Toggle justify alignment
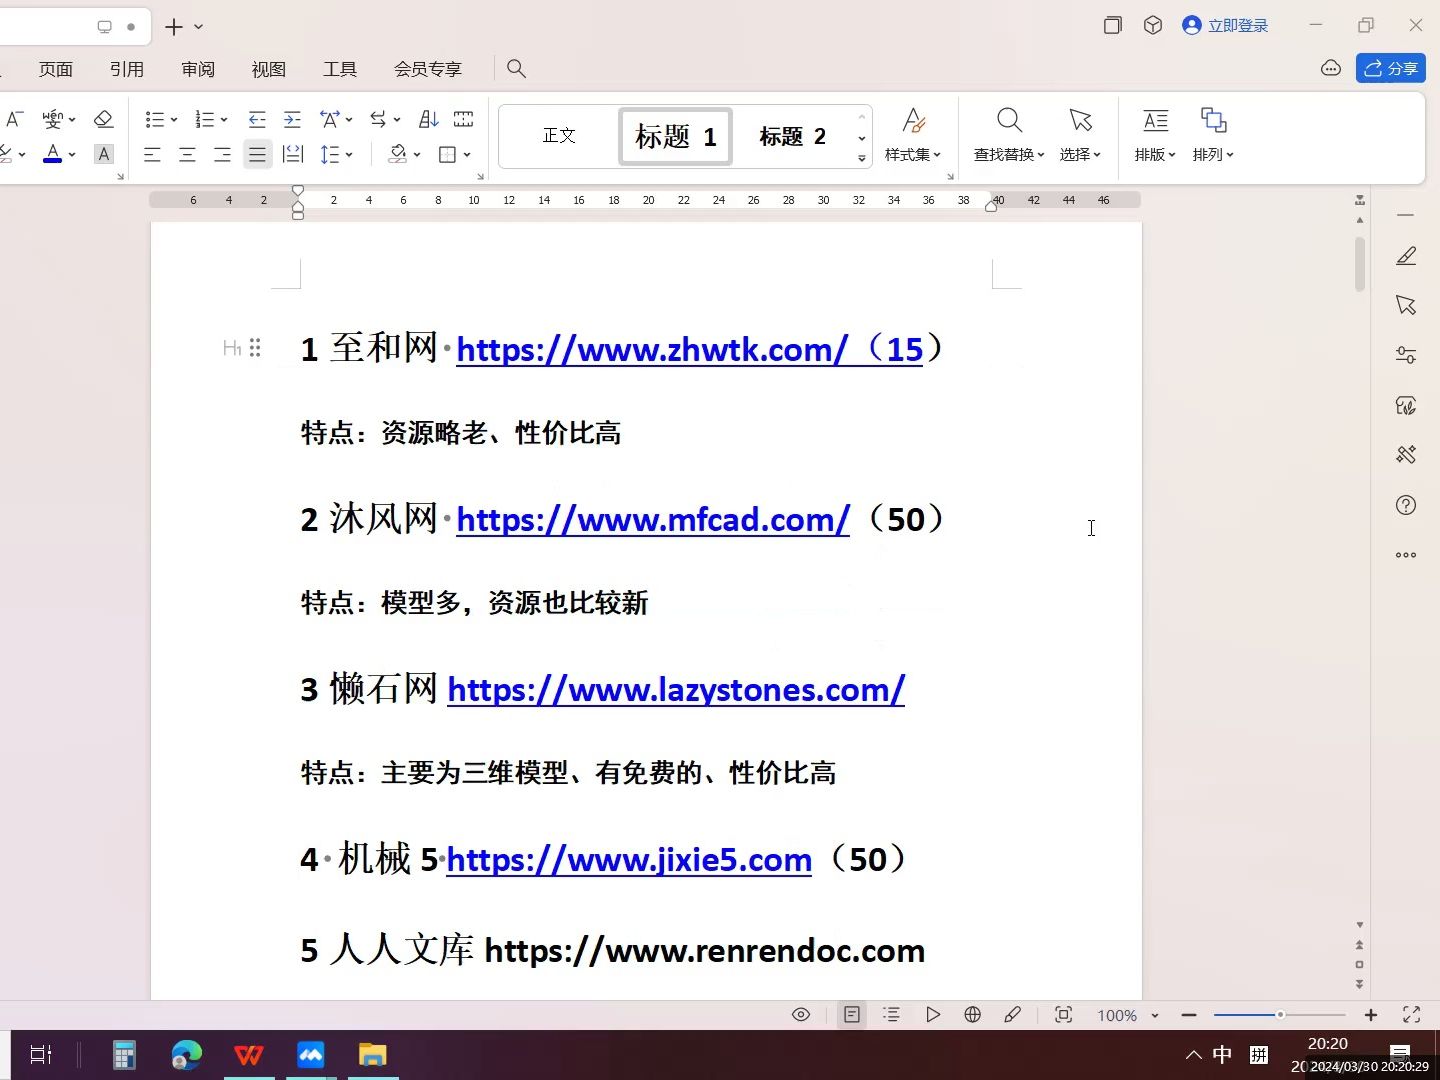 tap(257, 154)
